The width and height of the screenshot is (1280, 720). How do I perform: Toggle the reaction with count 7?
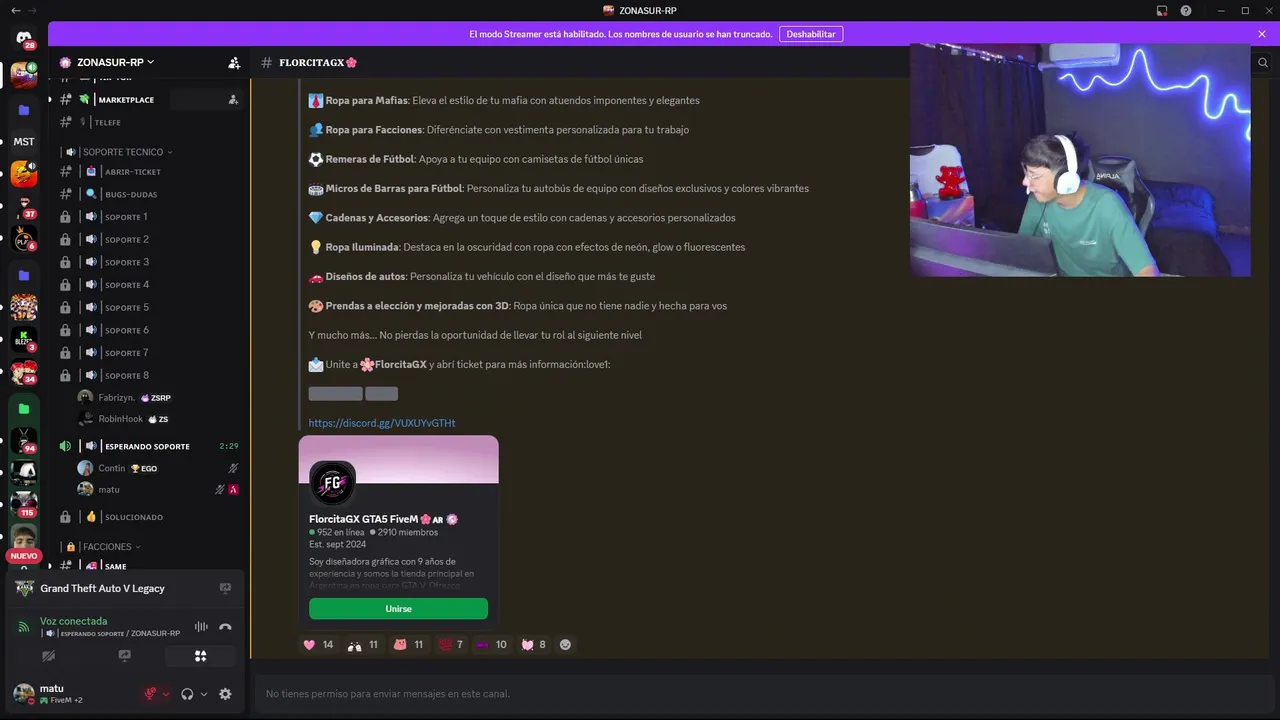click(450, 645)
